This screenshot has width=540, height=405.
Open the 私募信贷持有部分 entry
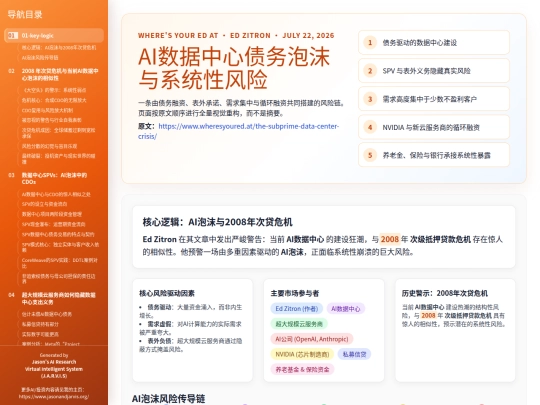40,324
